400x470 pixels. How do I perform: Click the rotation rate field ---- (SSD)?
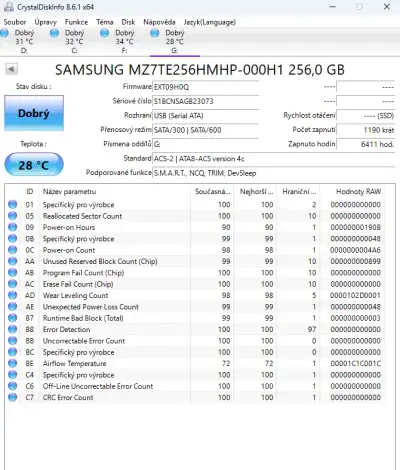366,116
